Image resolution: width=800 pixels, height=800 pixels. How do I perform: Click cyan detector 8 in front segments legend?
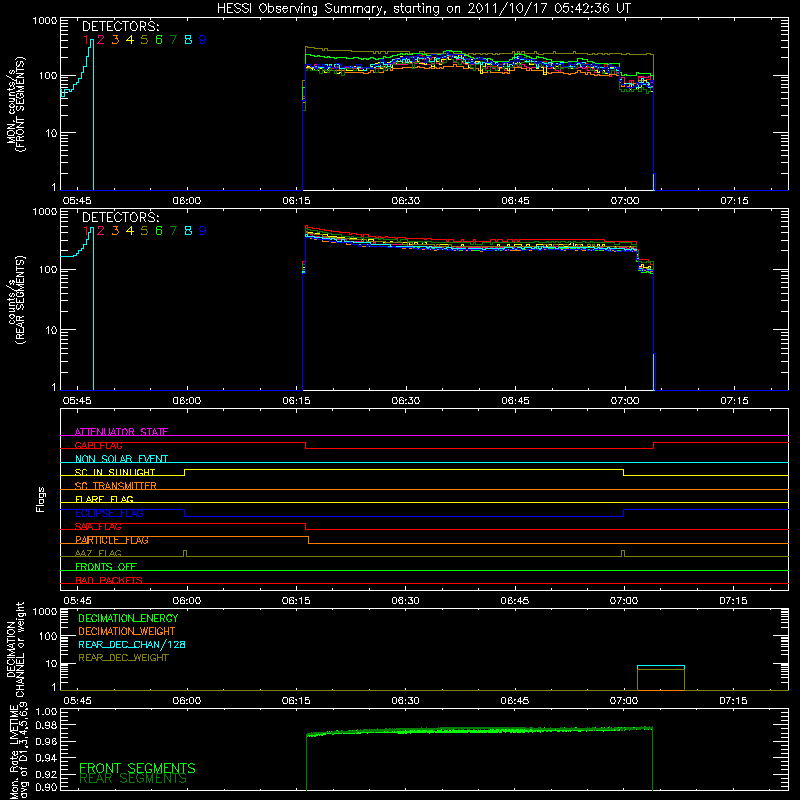[x=188, y=40]
